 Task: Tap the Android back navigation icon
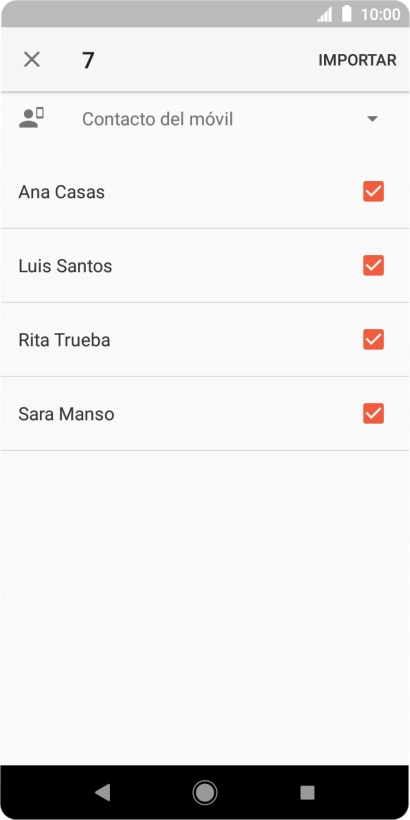(102, 793)
